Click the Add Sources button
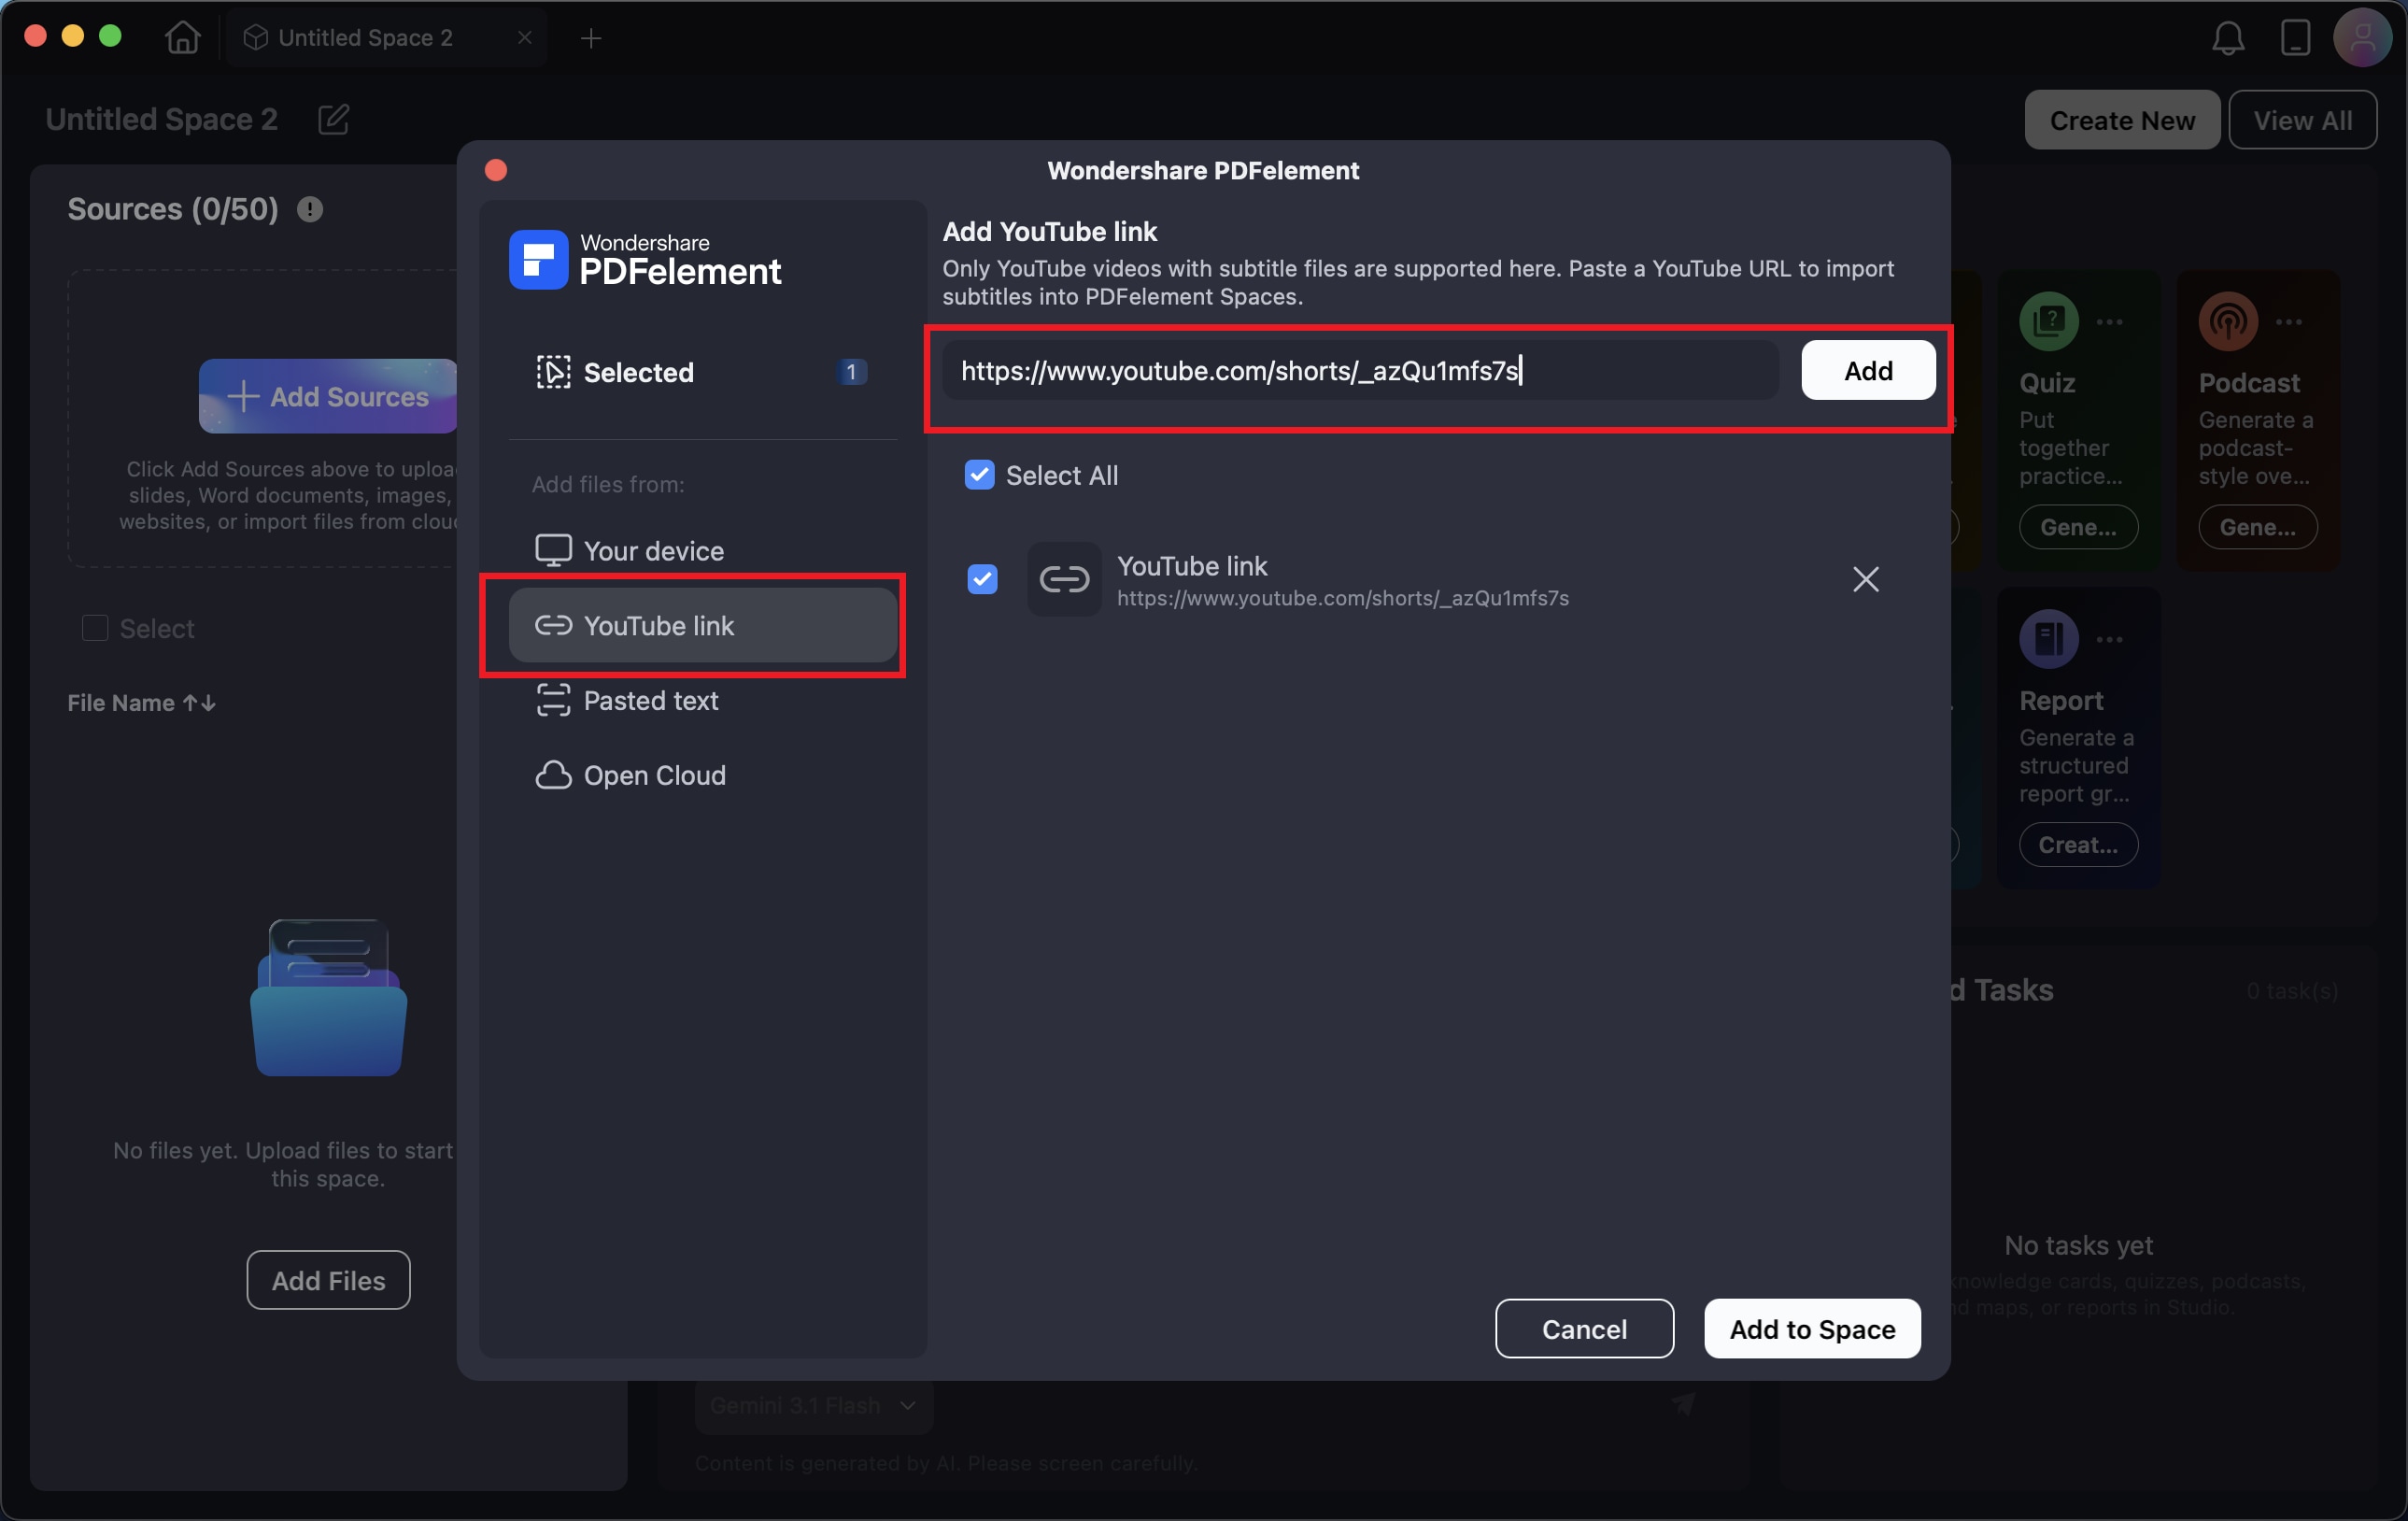 [328, 396]
